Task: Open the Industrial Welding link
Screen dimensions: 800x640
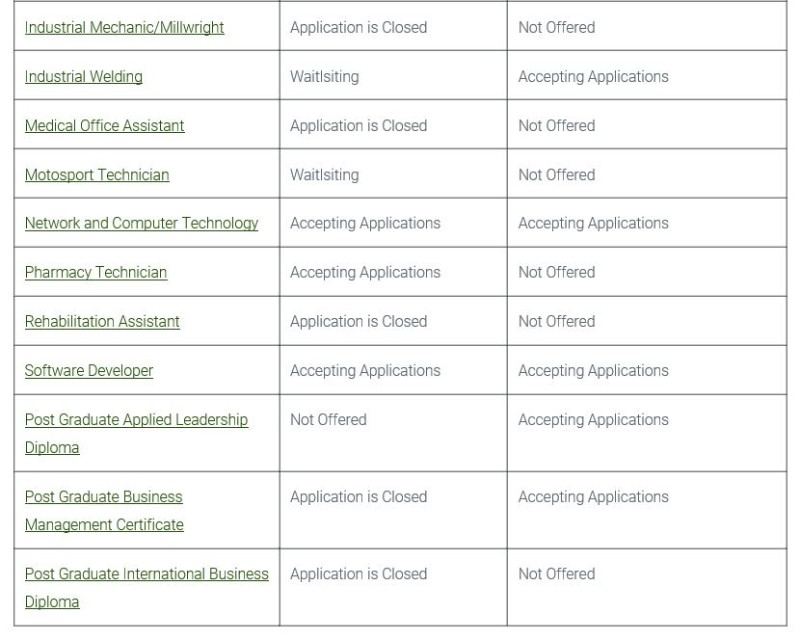Action: point(84,77)
